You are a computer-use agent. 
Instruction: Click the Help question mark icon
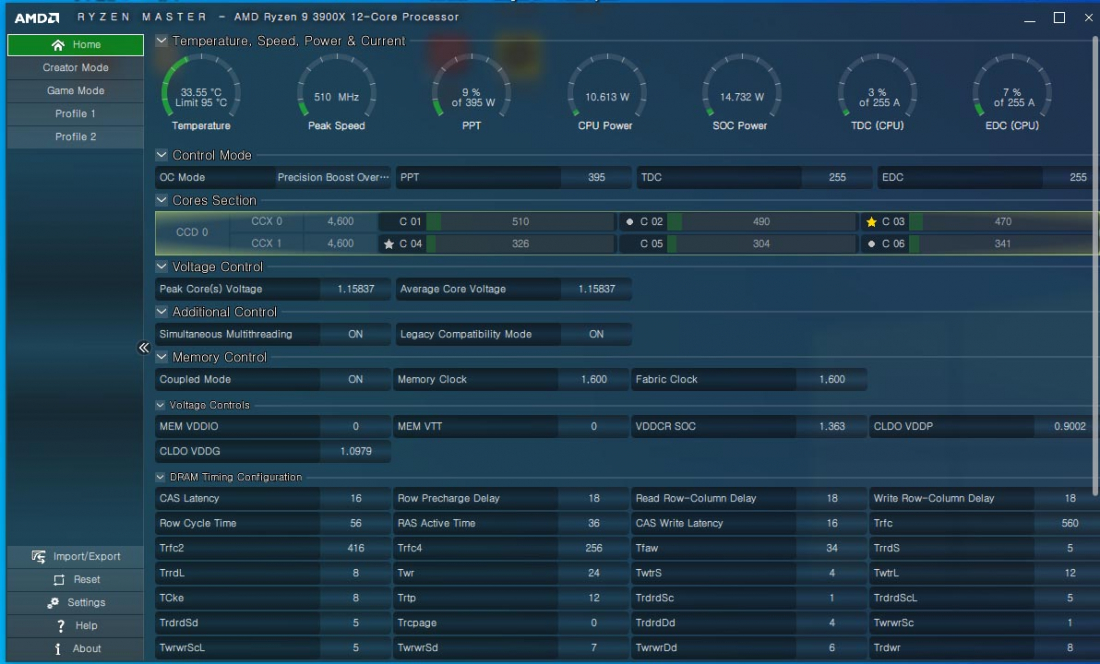point(61,626)
